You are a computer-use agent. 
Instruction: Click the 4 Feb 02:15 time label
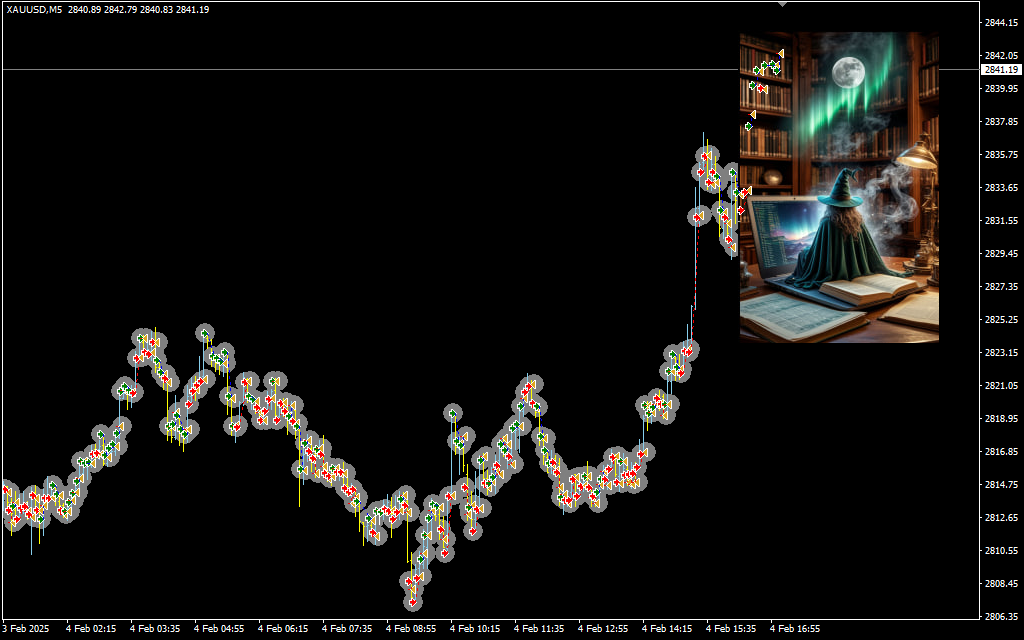(91, 629)
